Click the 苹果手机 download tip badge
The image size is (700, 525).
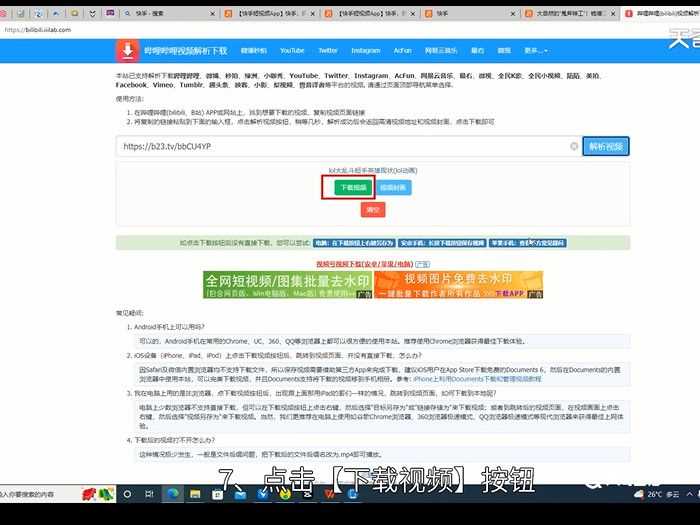(527, 243)
